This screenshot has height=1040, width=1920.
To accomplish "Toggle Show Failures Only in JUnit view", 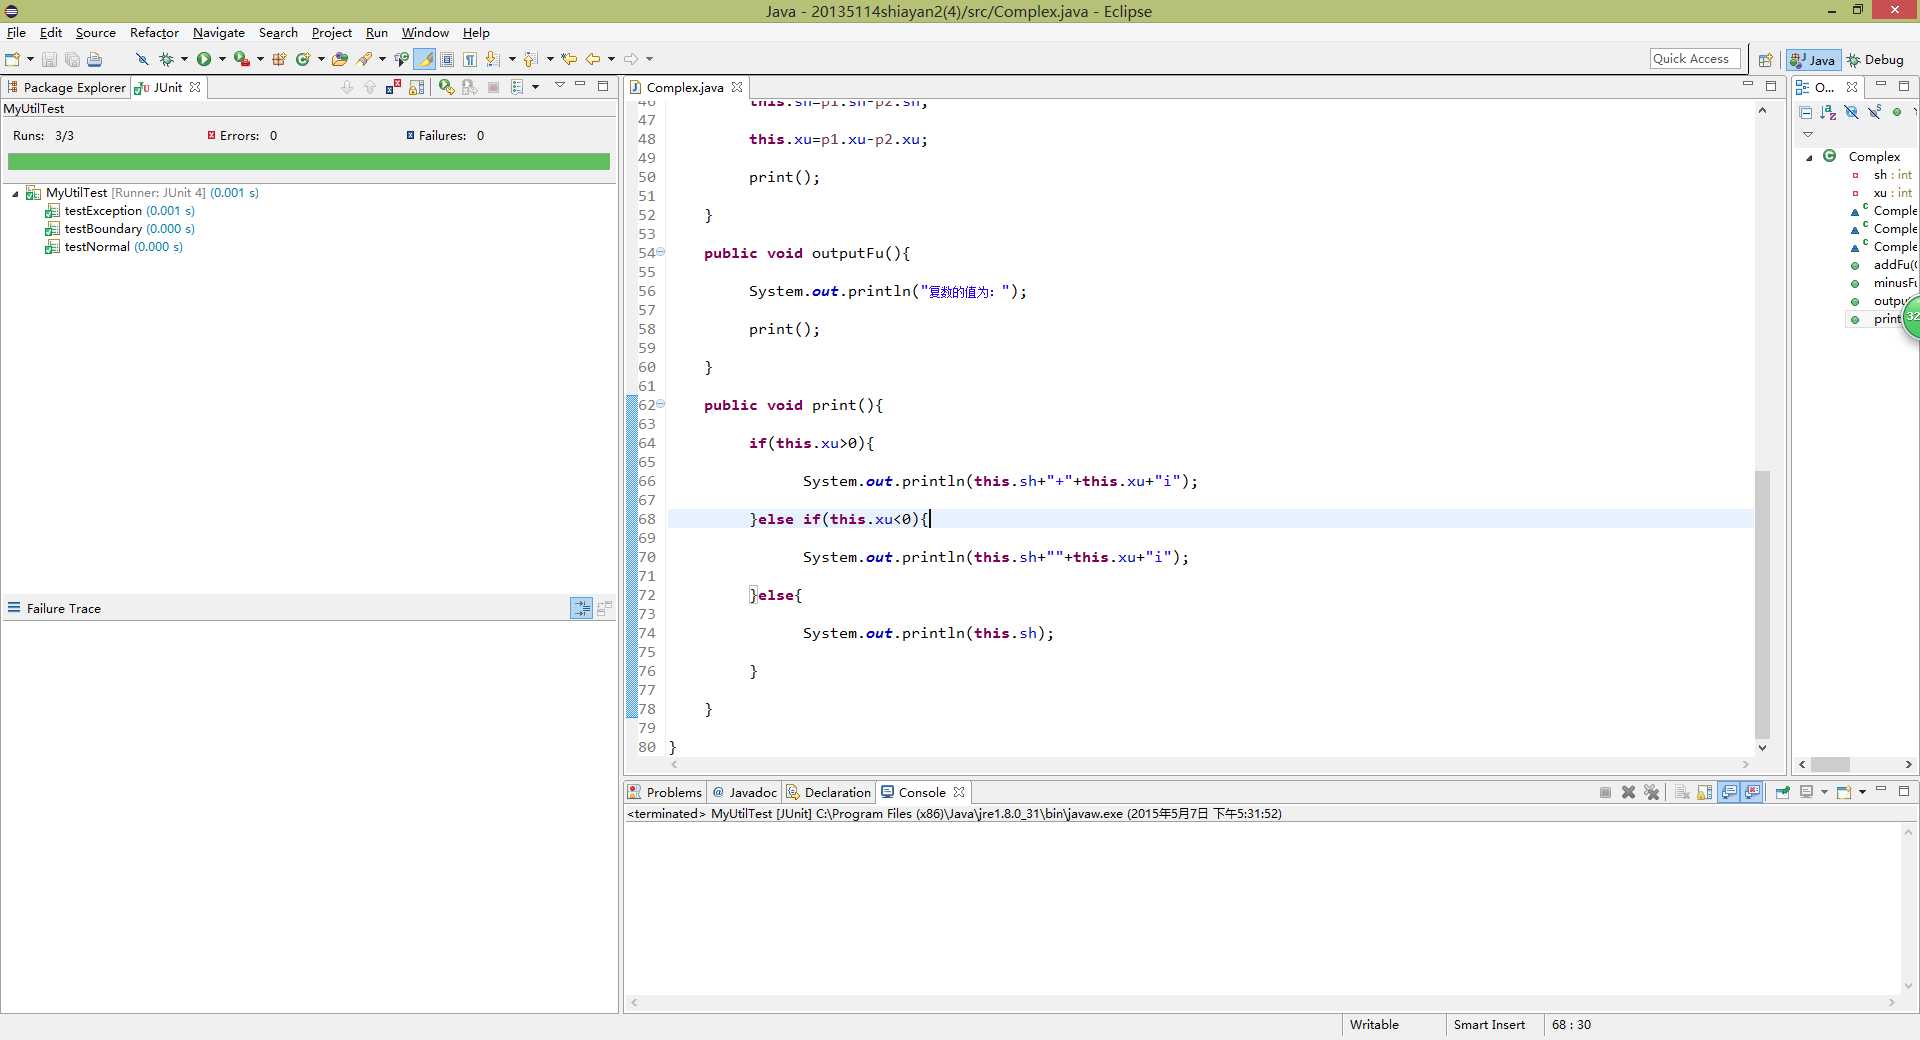I will 393,87.
